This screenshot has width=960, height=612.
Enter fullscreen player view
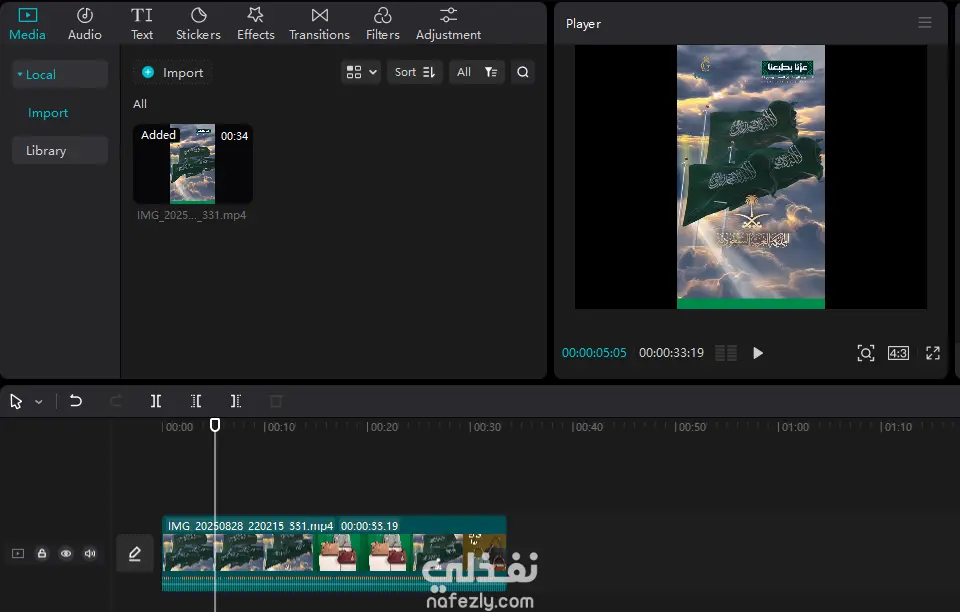point(932,353)
